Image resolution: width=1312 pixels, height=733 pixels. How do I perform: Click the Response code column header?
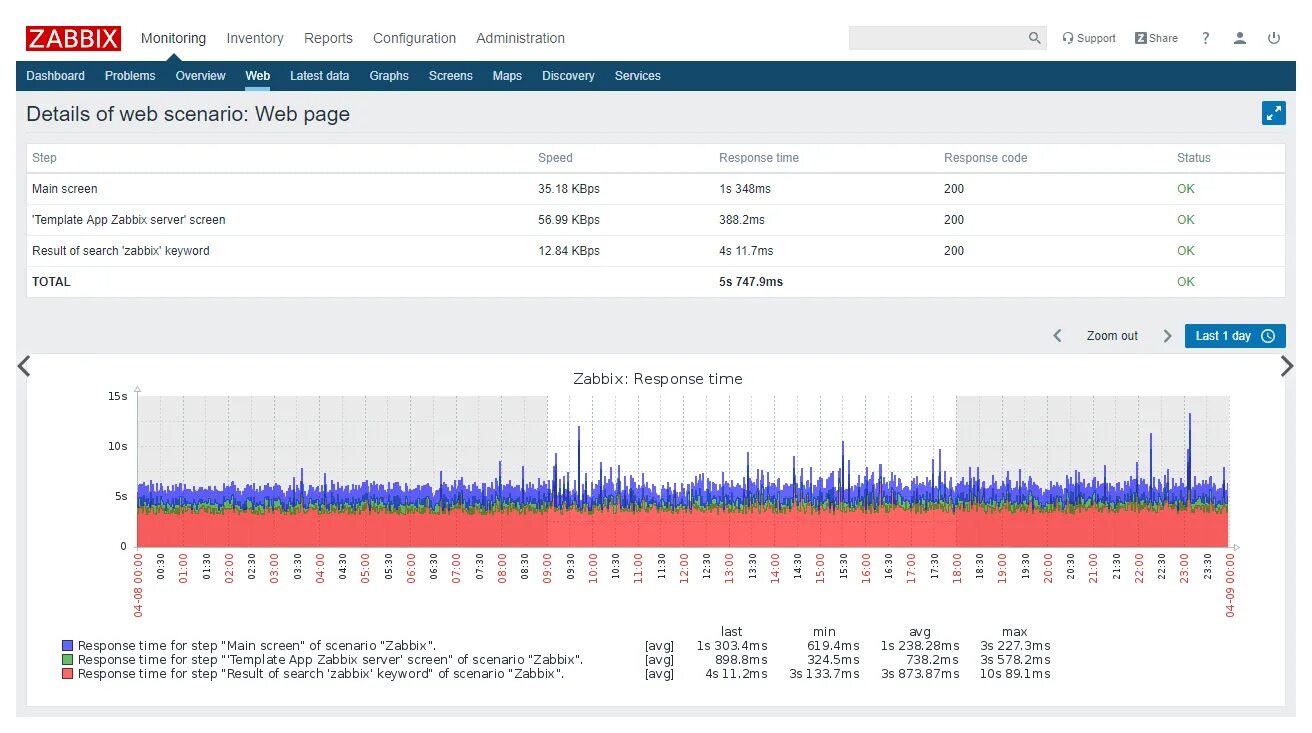tap(985, 158)
